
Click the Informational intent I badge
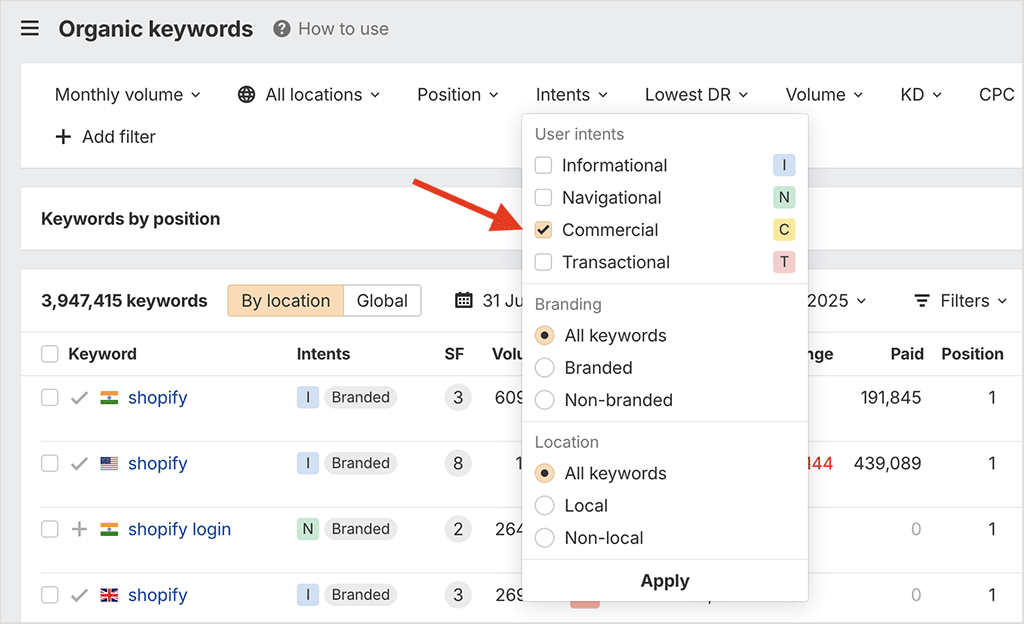coord(784,165)
